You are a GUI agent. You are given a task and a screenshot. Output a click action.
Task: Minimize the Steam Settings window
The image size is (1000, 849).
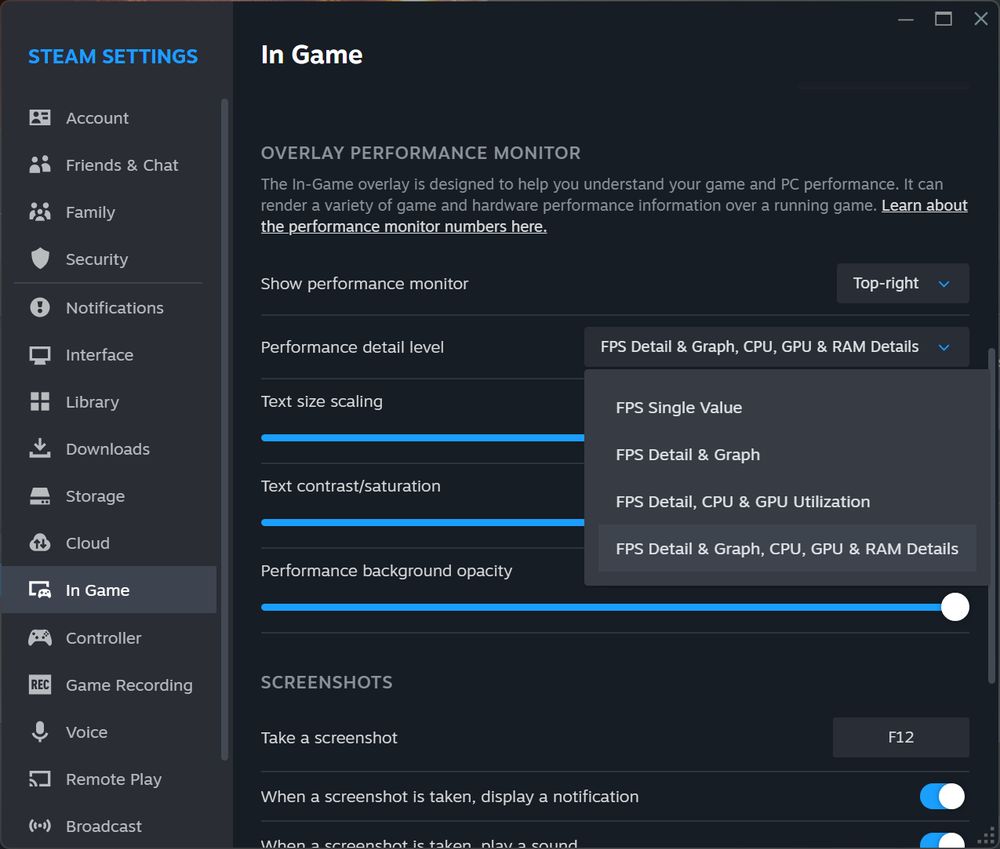coord(906,19)
